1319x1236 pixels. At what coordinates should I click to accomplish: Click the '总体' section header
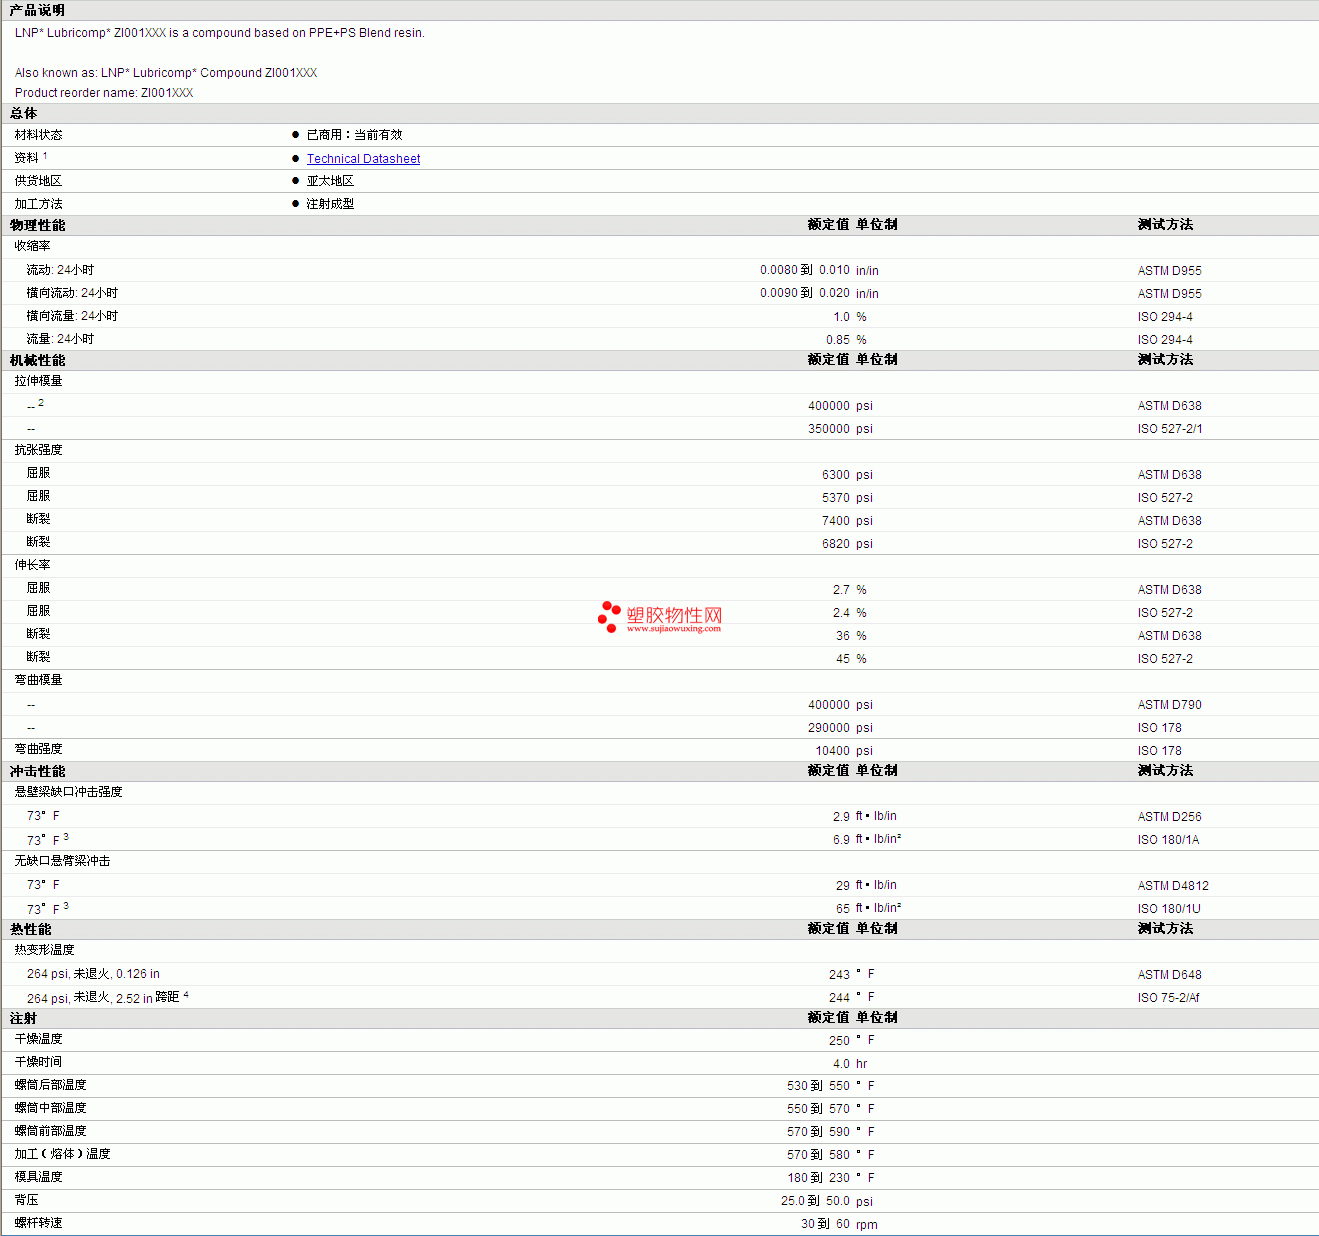23,114
